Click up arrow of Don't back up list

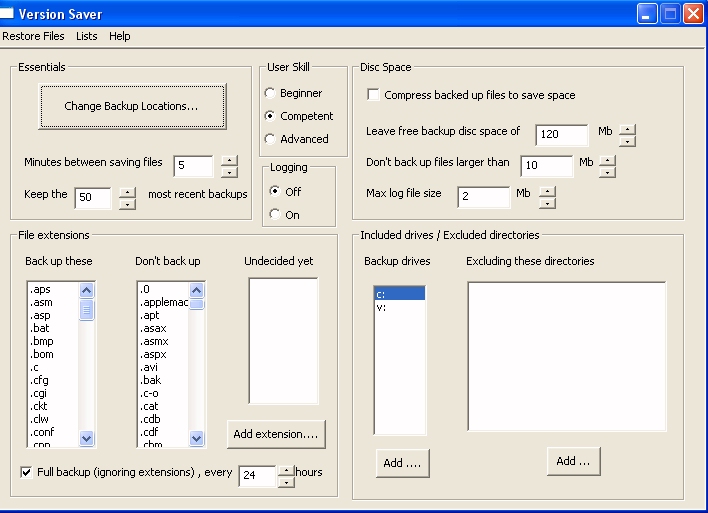[x=196, y=290]
